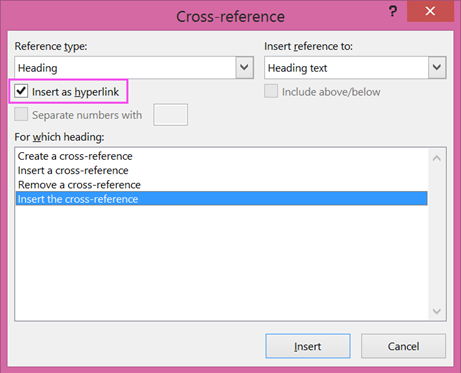Click the Insert button
461x373 pixels.
[x=308, y=346]
